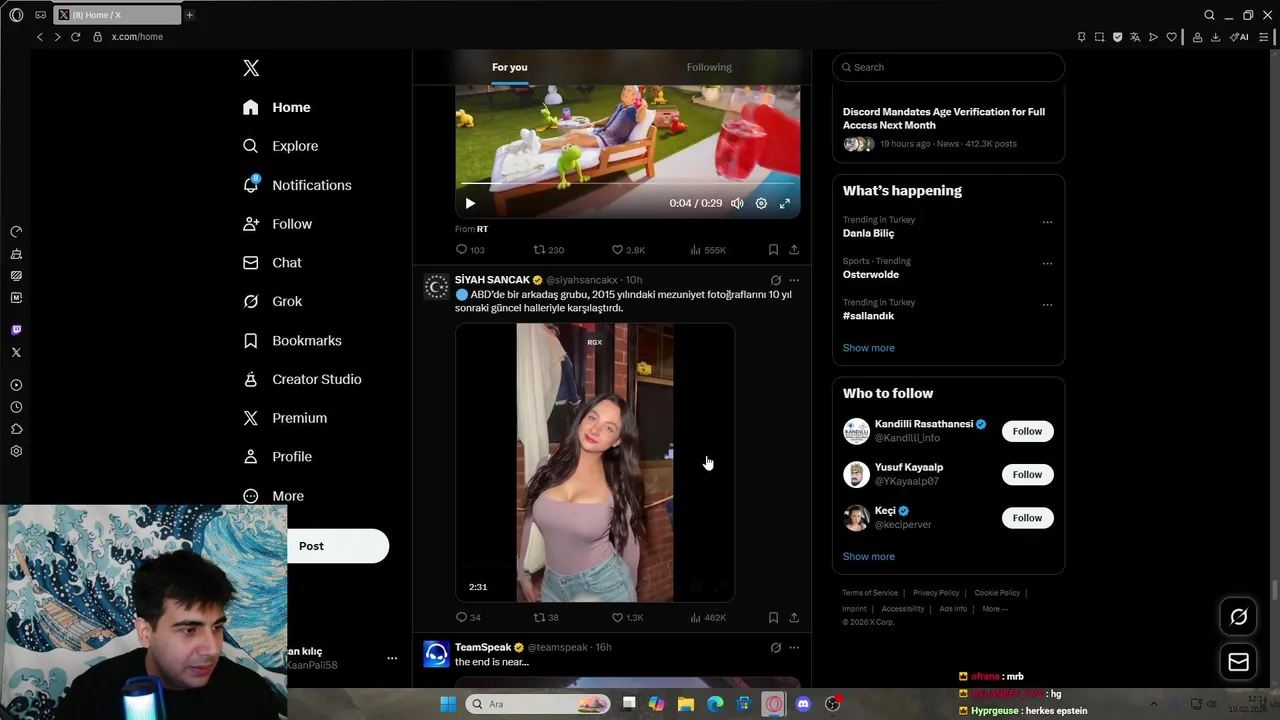Open Notifications page
1280x720 pixels.
tap(297, 185)
